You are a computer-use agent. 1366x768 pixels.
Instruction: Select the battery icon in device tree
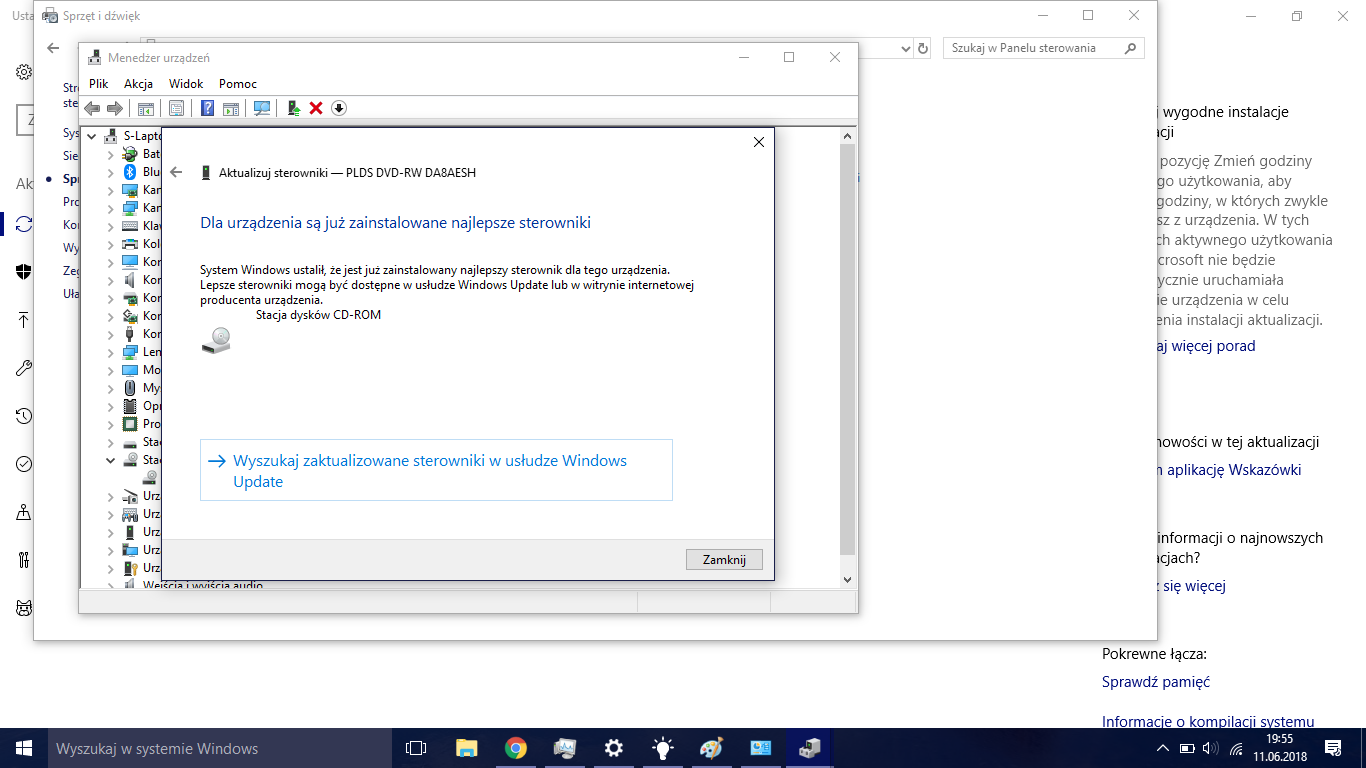click(x=130, y=154)
